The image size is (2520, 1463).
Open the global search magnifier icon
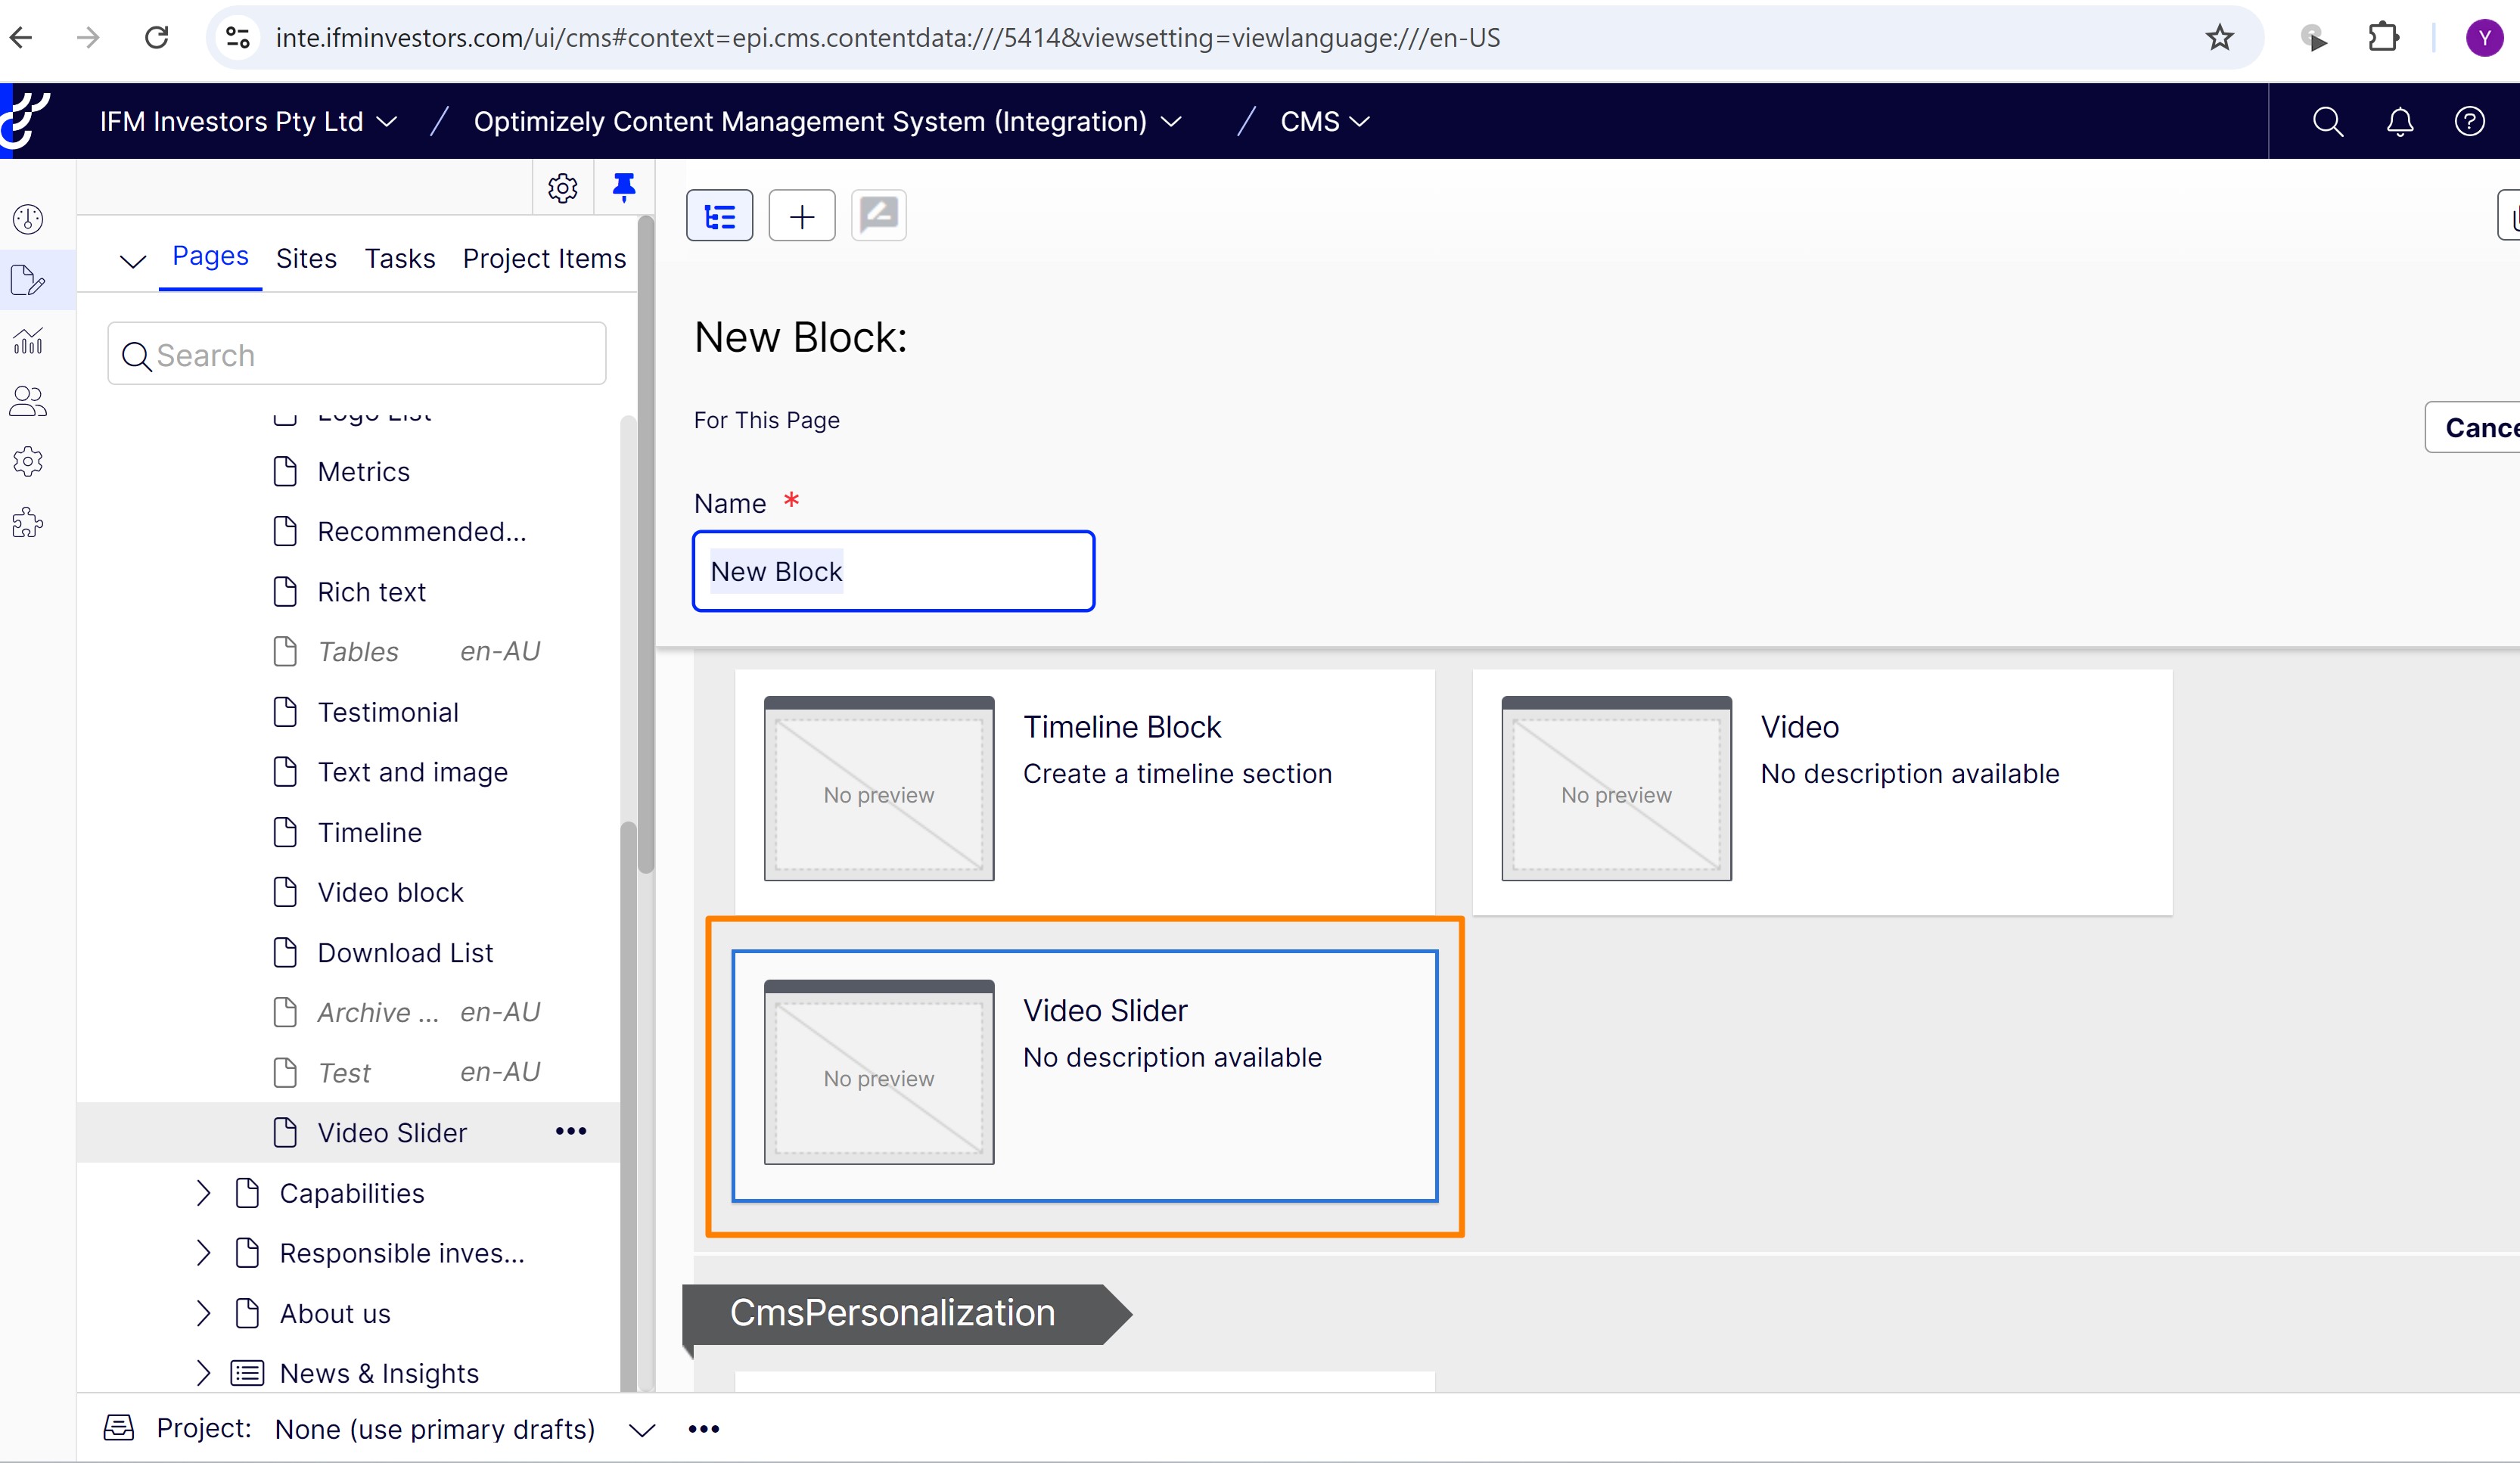pyautogui.click(x=2327, y=121)
